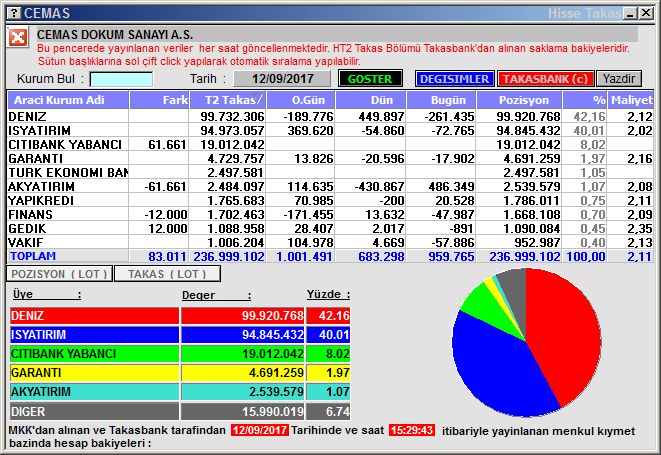Click the red date 12/09/2017 in footer
The image size is (661, 455).
260,430
